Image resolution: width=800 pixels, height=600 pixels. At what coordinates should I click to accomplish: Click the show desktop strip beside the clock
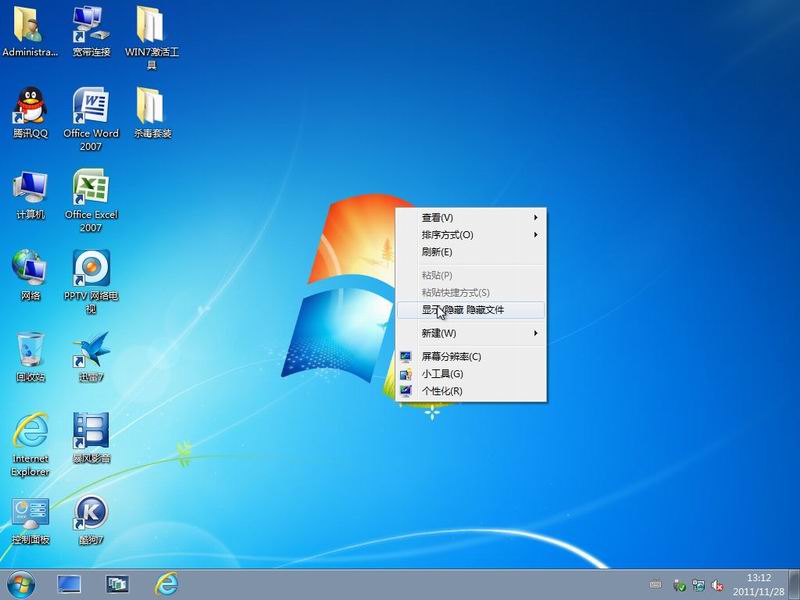pos(794,585)
